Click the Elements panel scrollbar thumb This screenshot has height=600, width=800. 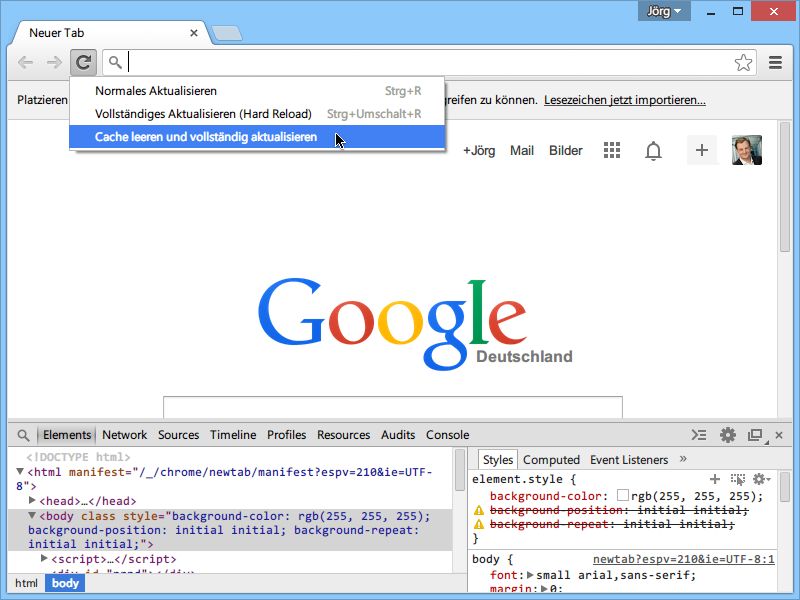tap(460, 470)
